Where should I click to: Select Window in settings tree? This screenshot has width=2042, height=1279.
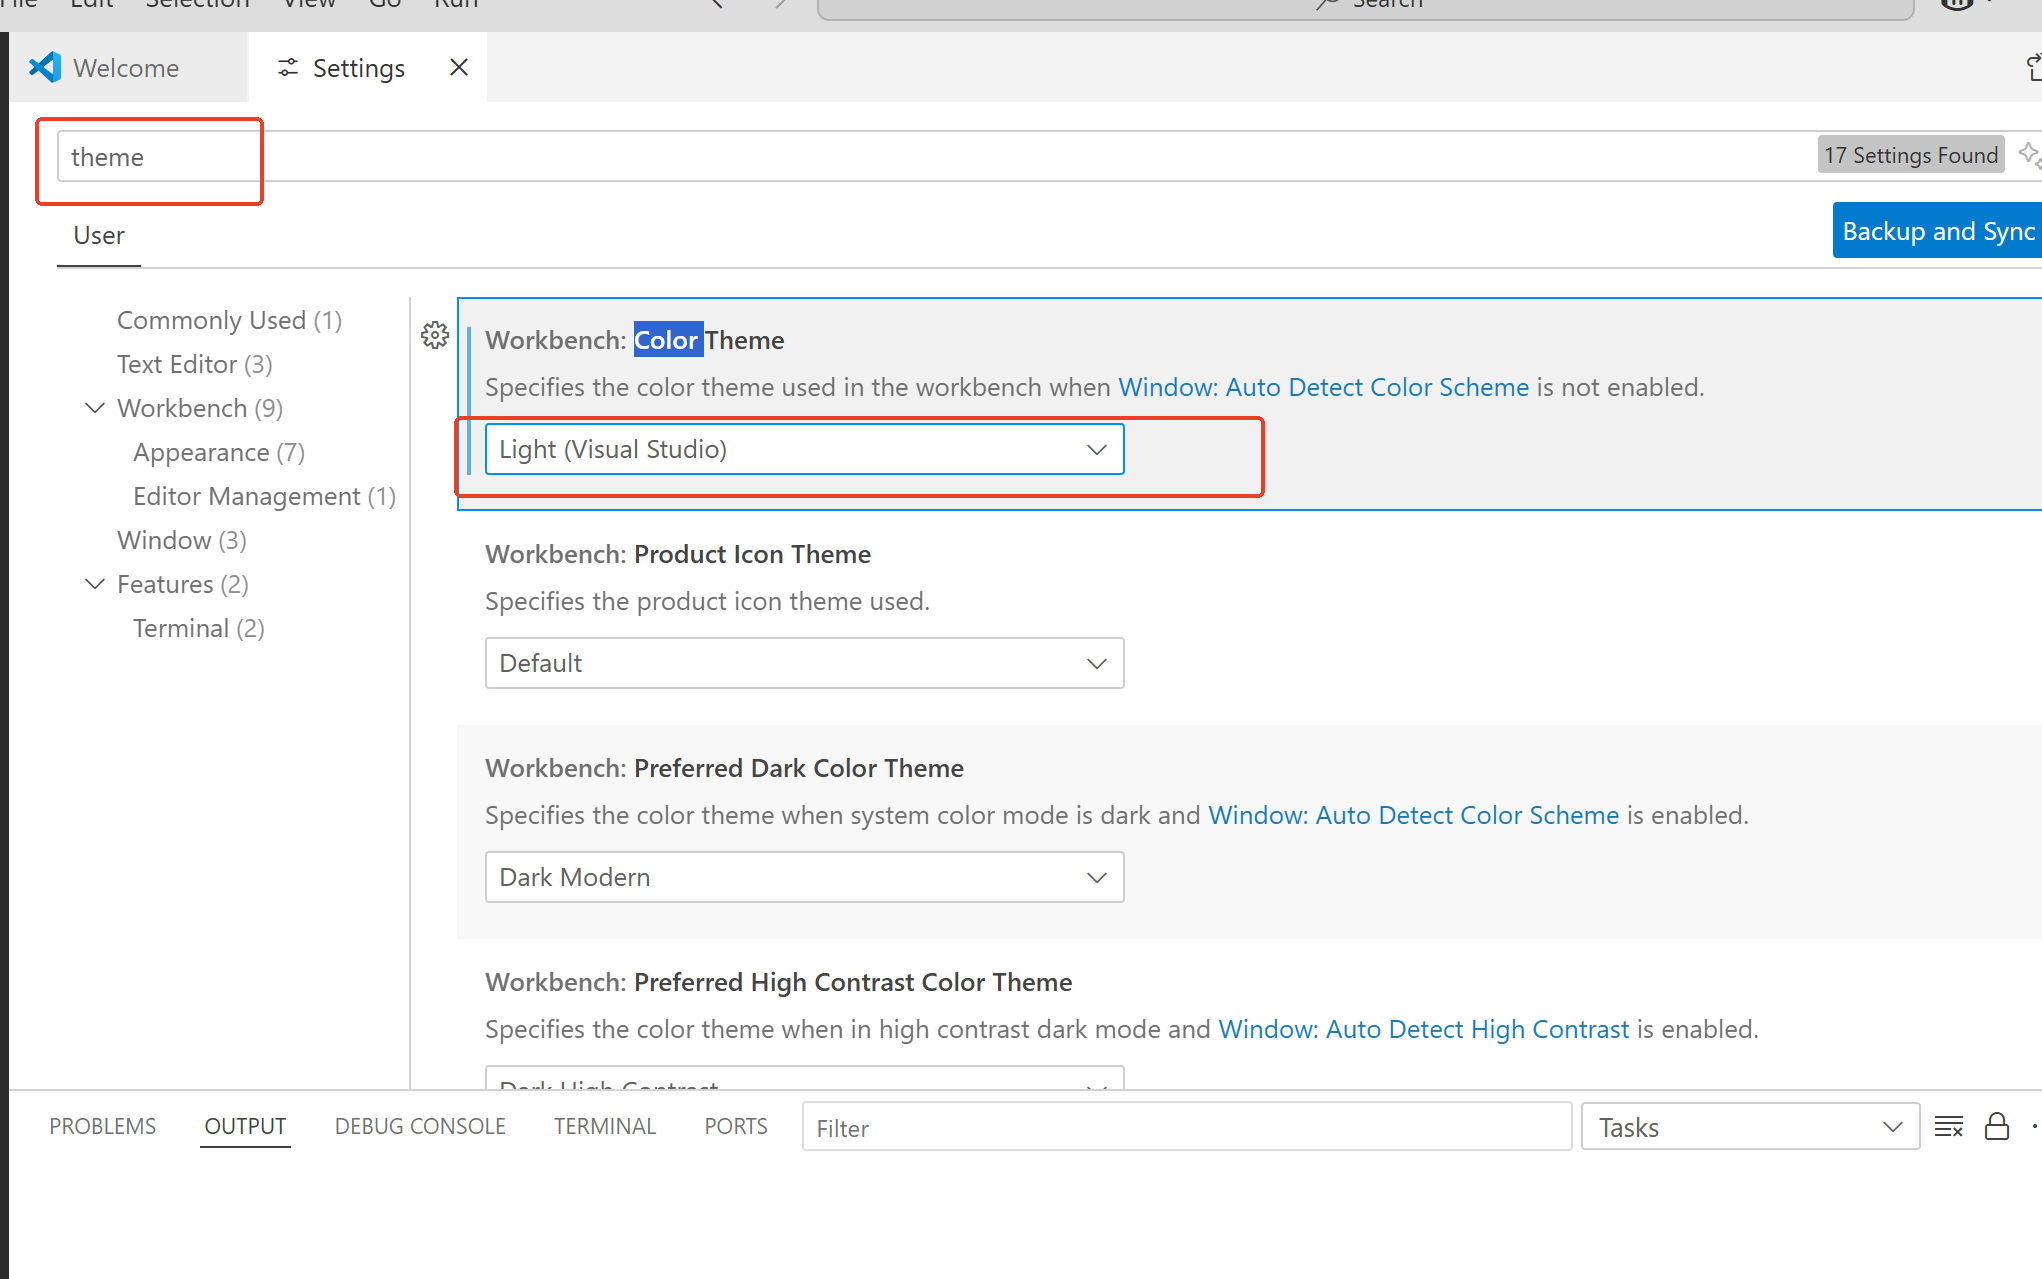[181, 540]
